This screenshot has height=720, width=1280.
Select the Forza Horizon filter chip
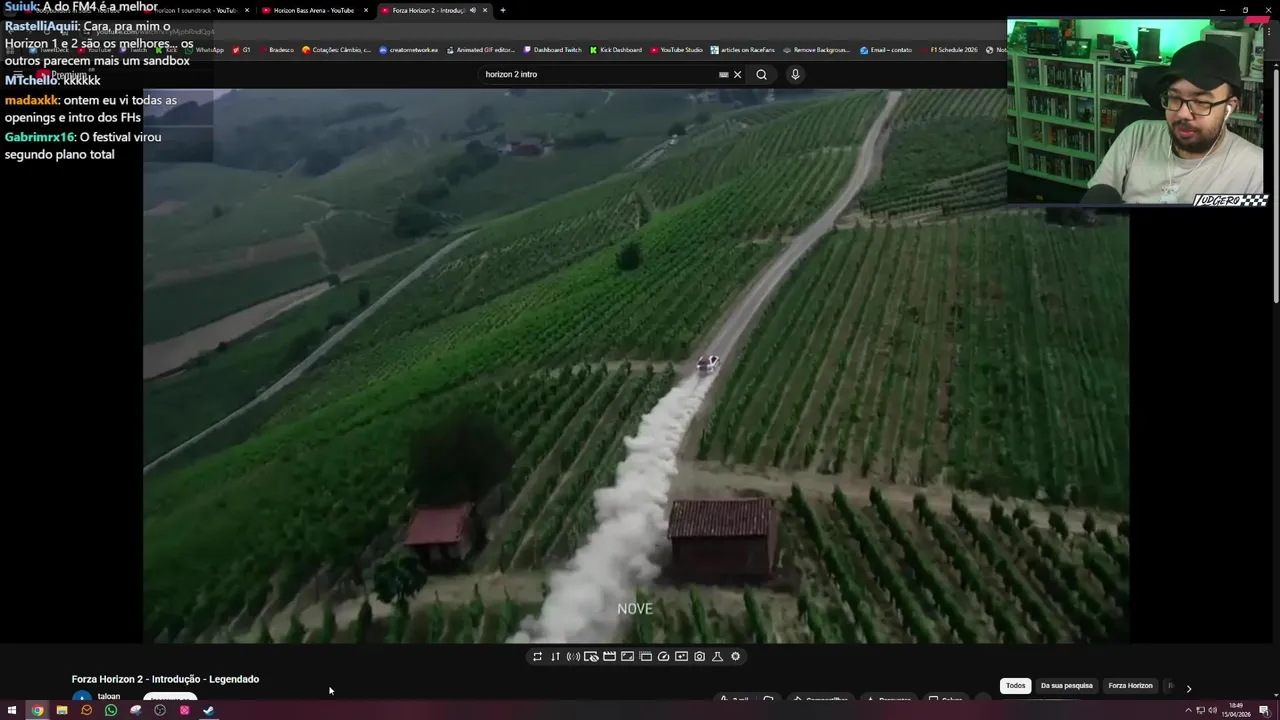pos(1130,686)
